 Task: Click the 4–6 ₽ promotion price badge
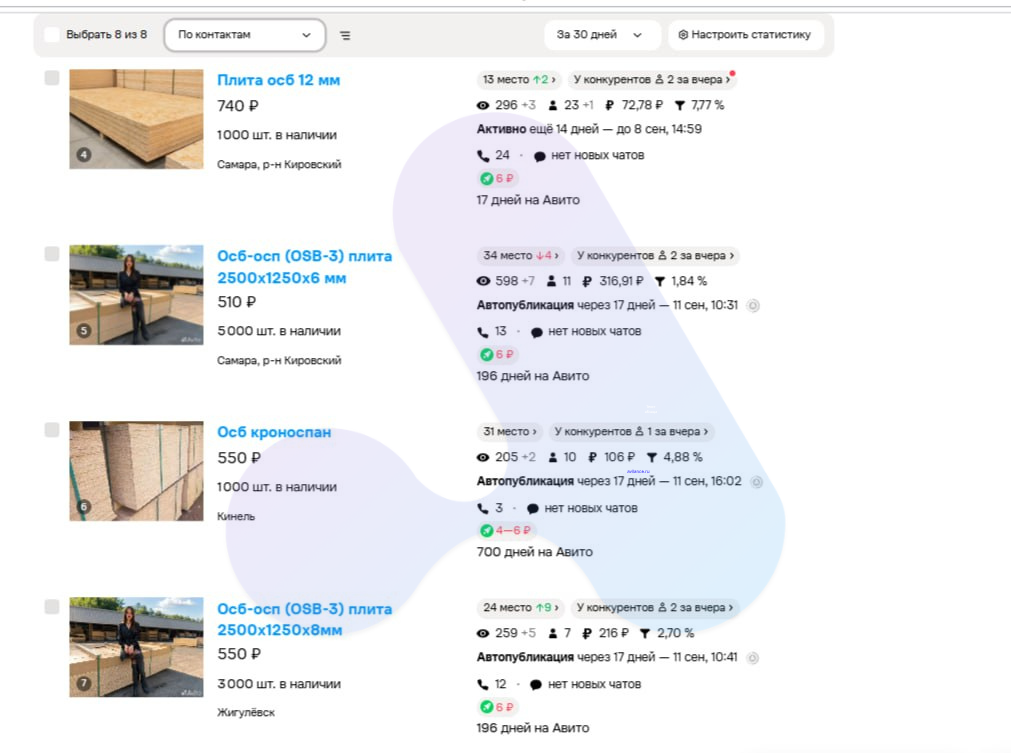(513, 531)
